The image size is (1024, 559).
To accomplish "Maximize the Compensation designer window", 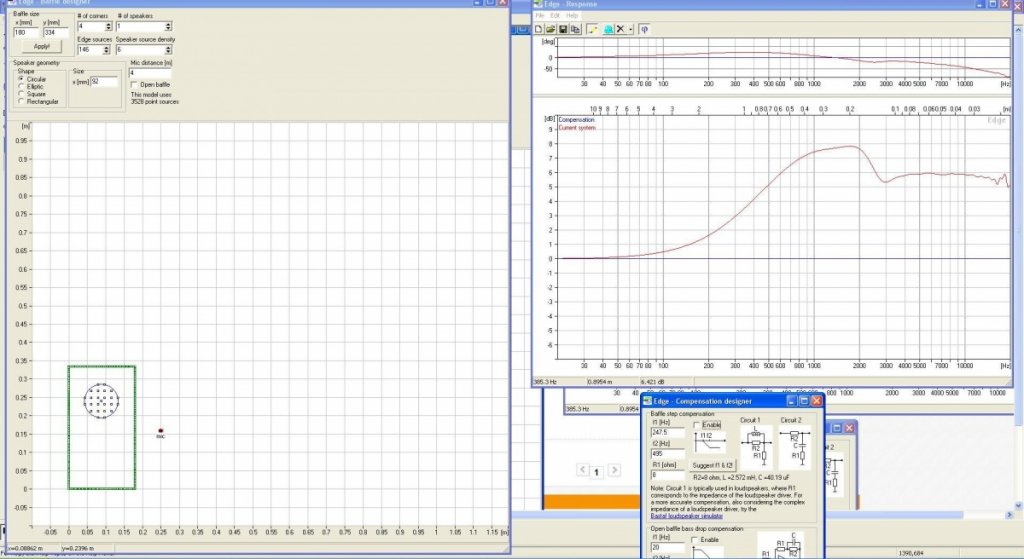I will coord(804,401).
